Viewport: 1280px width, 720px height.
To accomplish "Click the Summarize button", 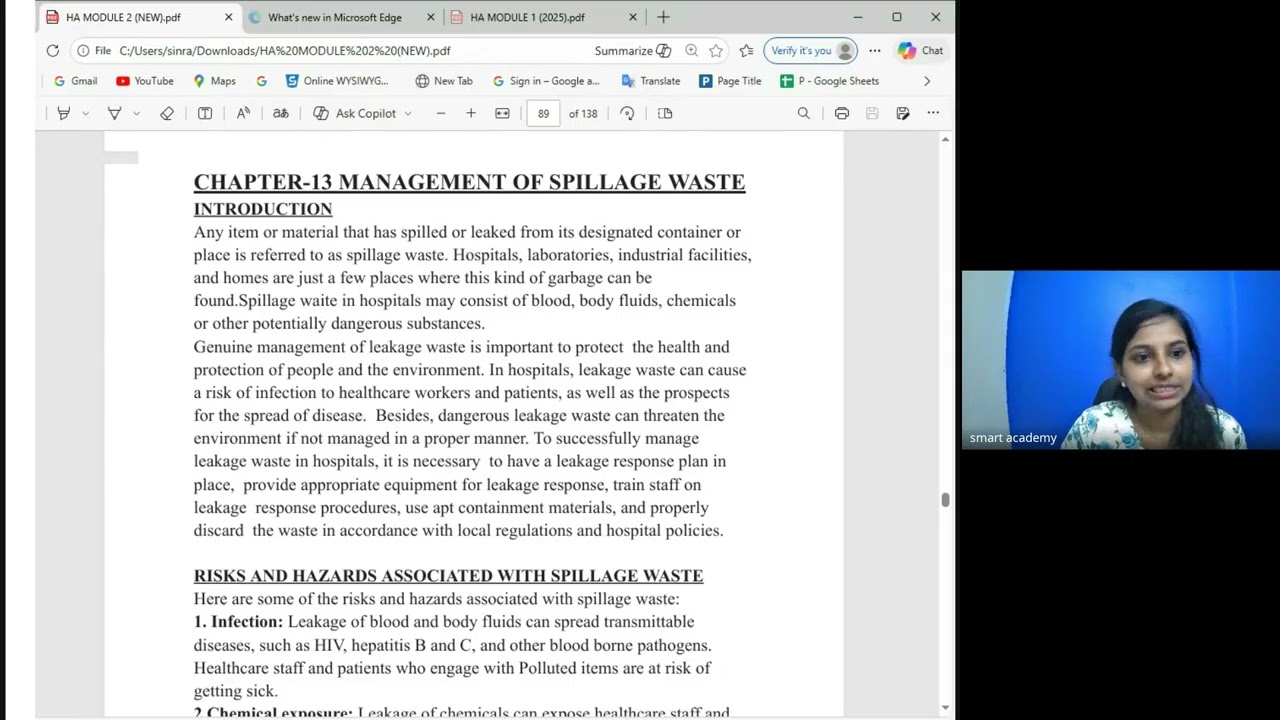I will coord(632,50).
